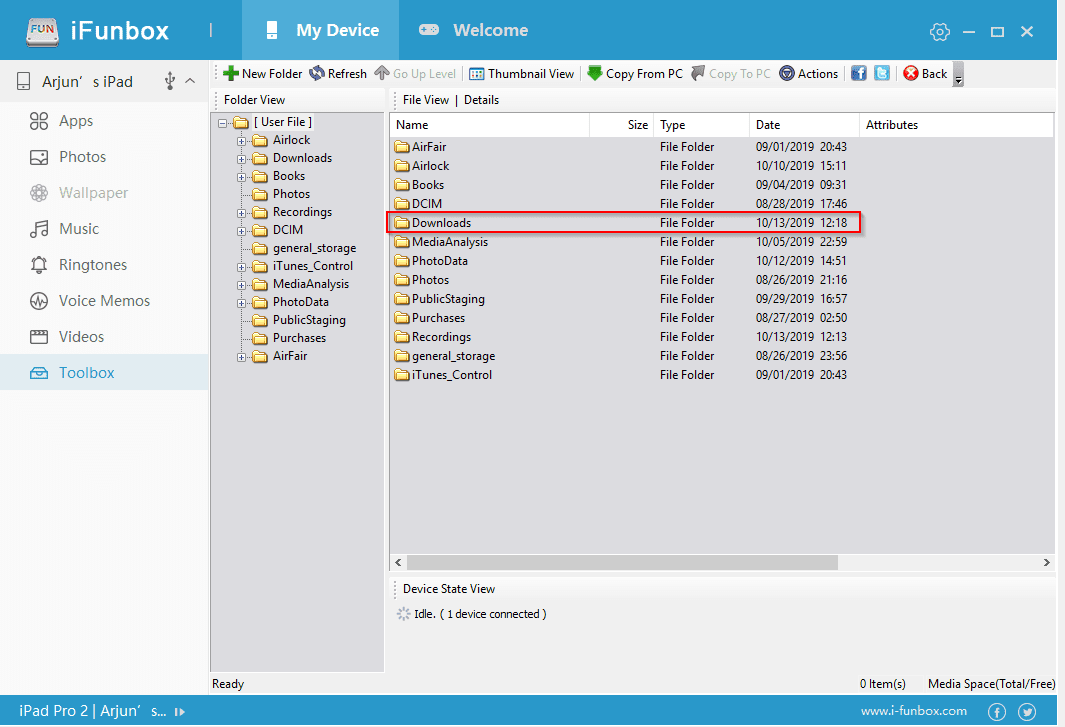Select the Downloads folder in file list
This screenshot has width=1065, height=727.
click(624, 223)
